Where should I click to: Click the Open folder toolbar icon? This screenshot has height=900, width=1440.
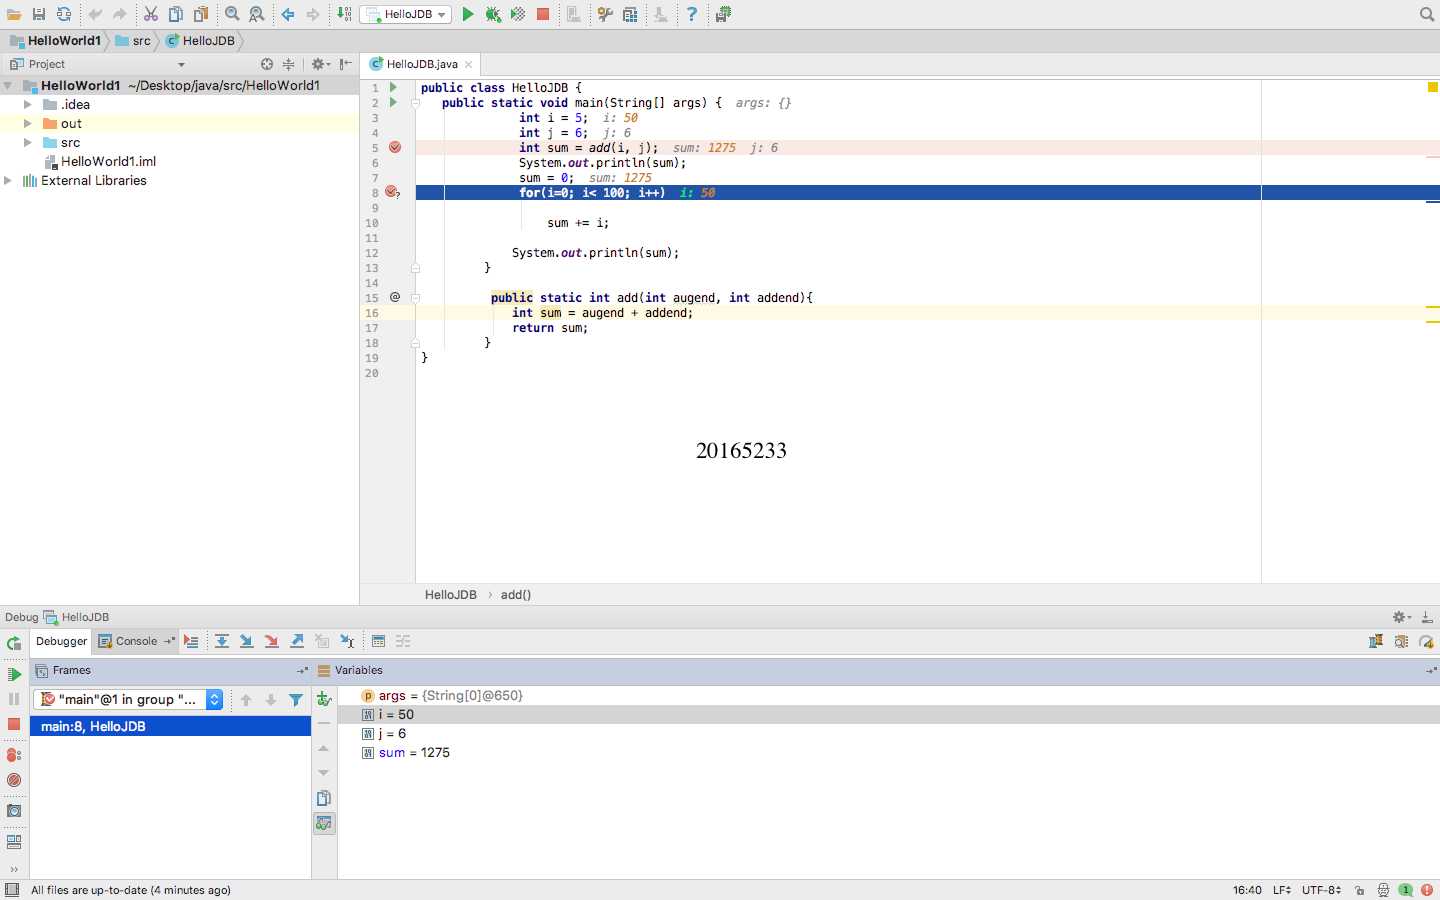click(14, 14)
